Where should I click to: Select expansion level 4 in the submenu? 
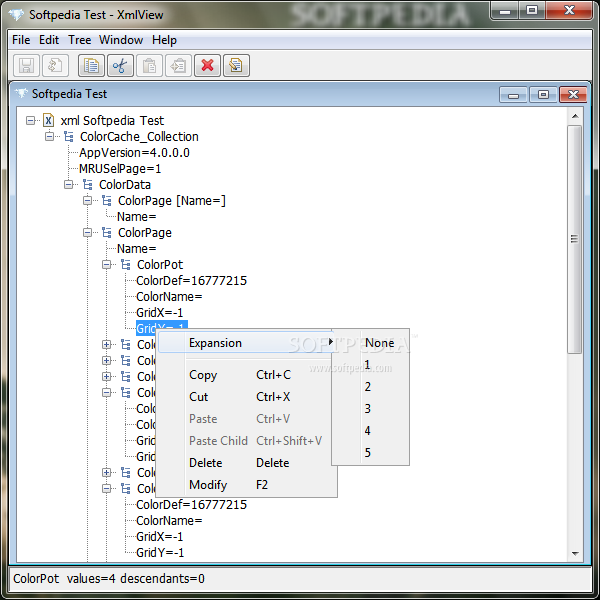[x=371, y=431]
